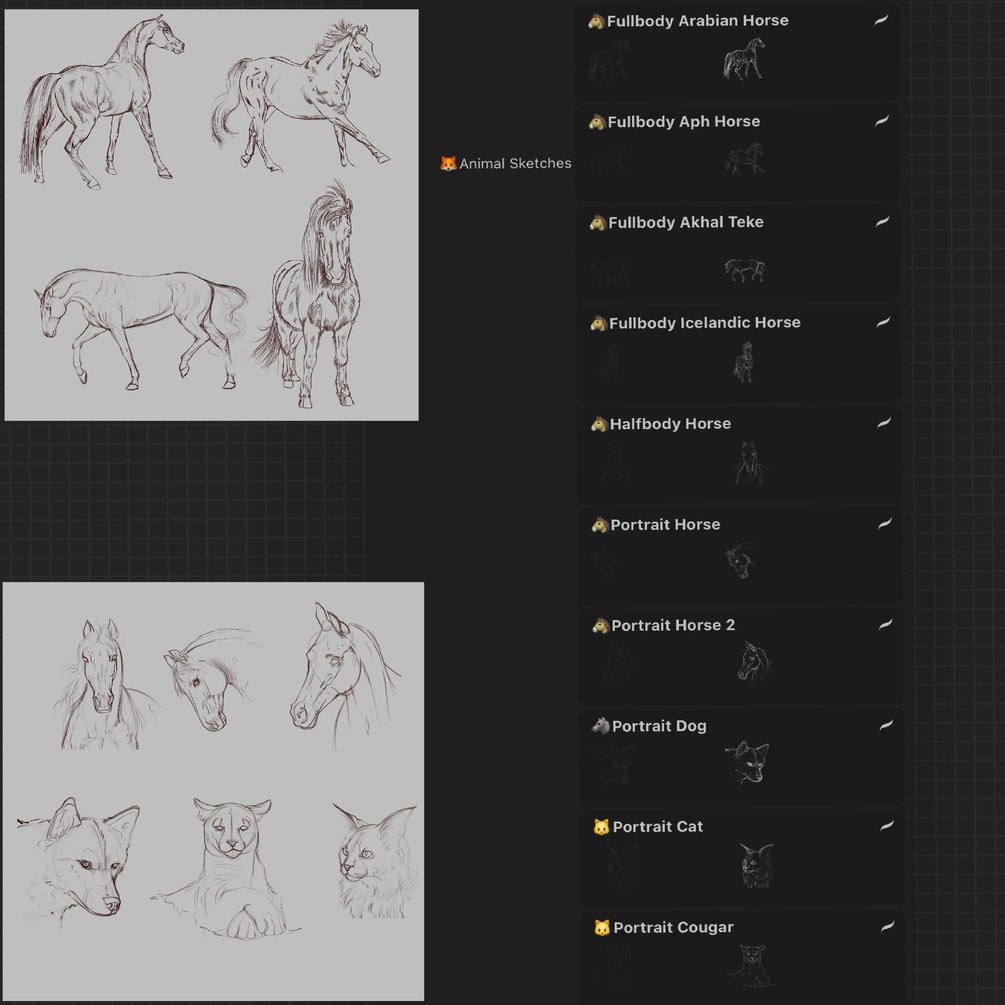Click stroke icon on Portrait Dog
This screenshot has height=1005, width=1005.
pyautogui.click(x=886, y=725)
